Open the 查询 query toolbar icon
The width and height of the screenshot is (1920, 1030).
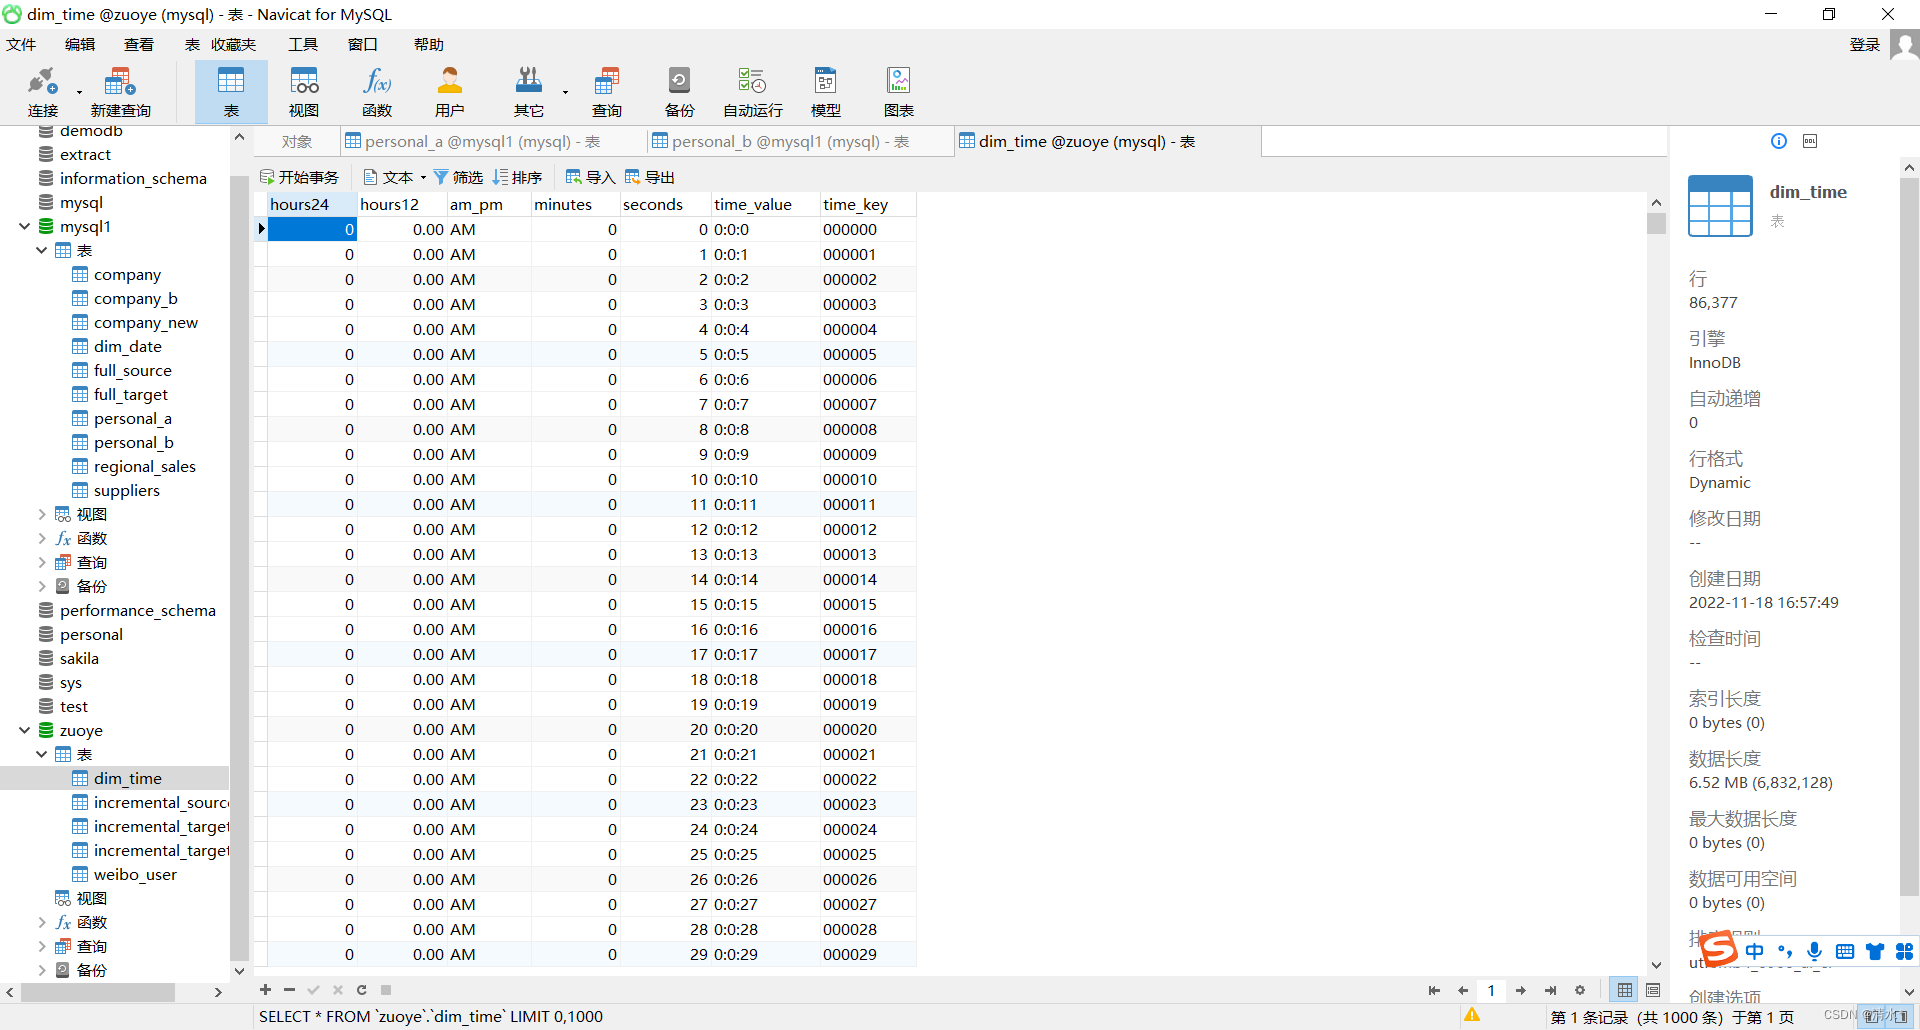pos(606,92)
